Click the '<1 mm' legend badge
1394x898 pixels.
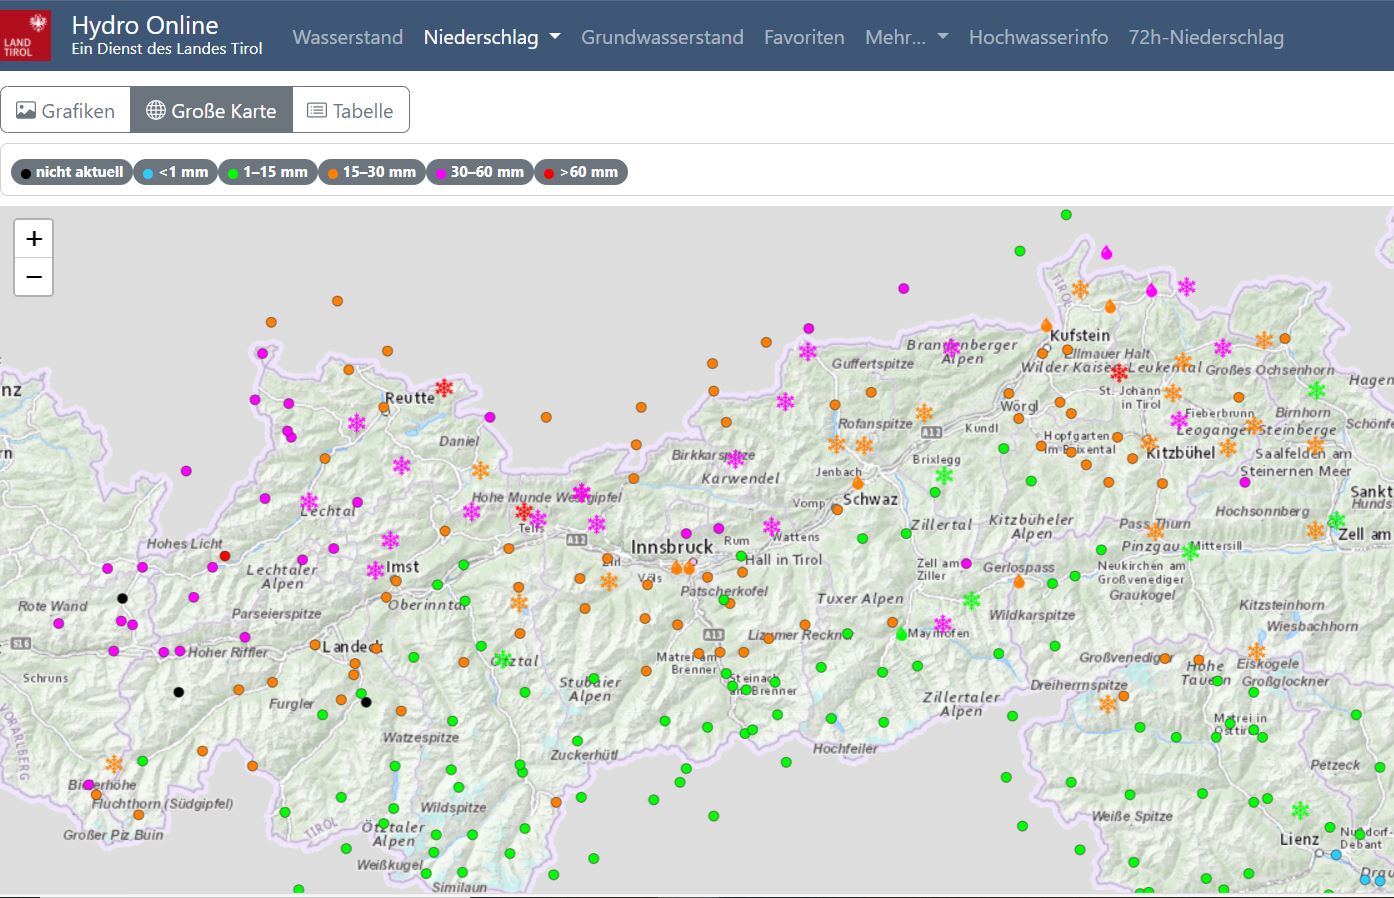pyautogui.click(x=175, y=172)
